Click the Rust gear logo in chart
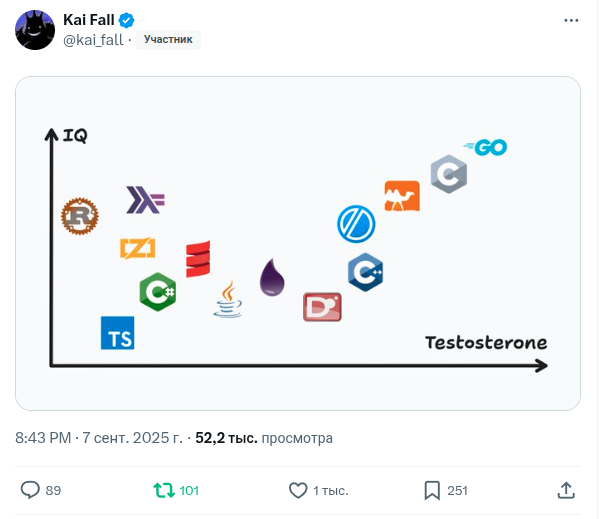The width and height of the screenshot is (606, 519). (x=80, y=216)
